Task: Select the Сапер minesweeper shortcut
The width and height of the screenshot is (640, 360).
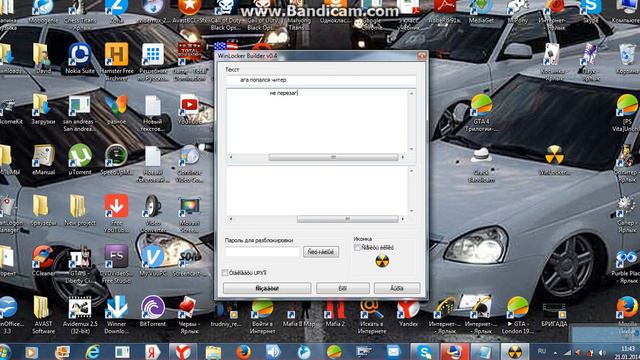Action: tap(626, 214)
